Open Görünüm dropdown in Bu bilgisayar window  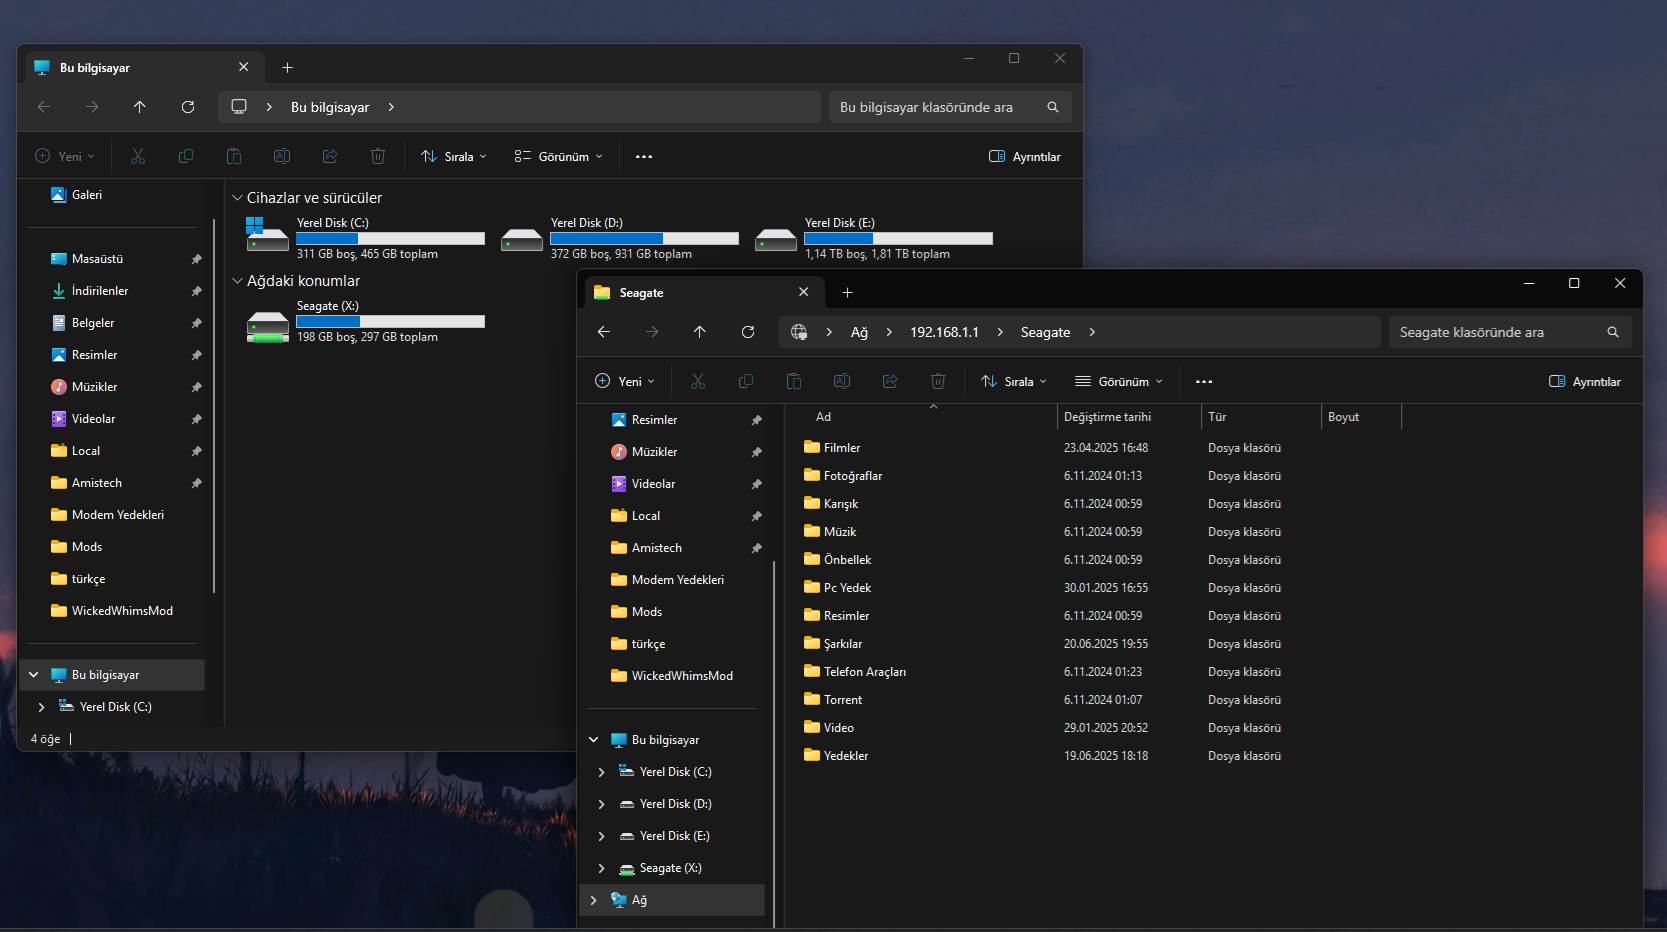(x=559, y=156)
